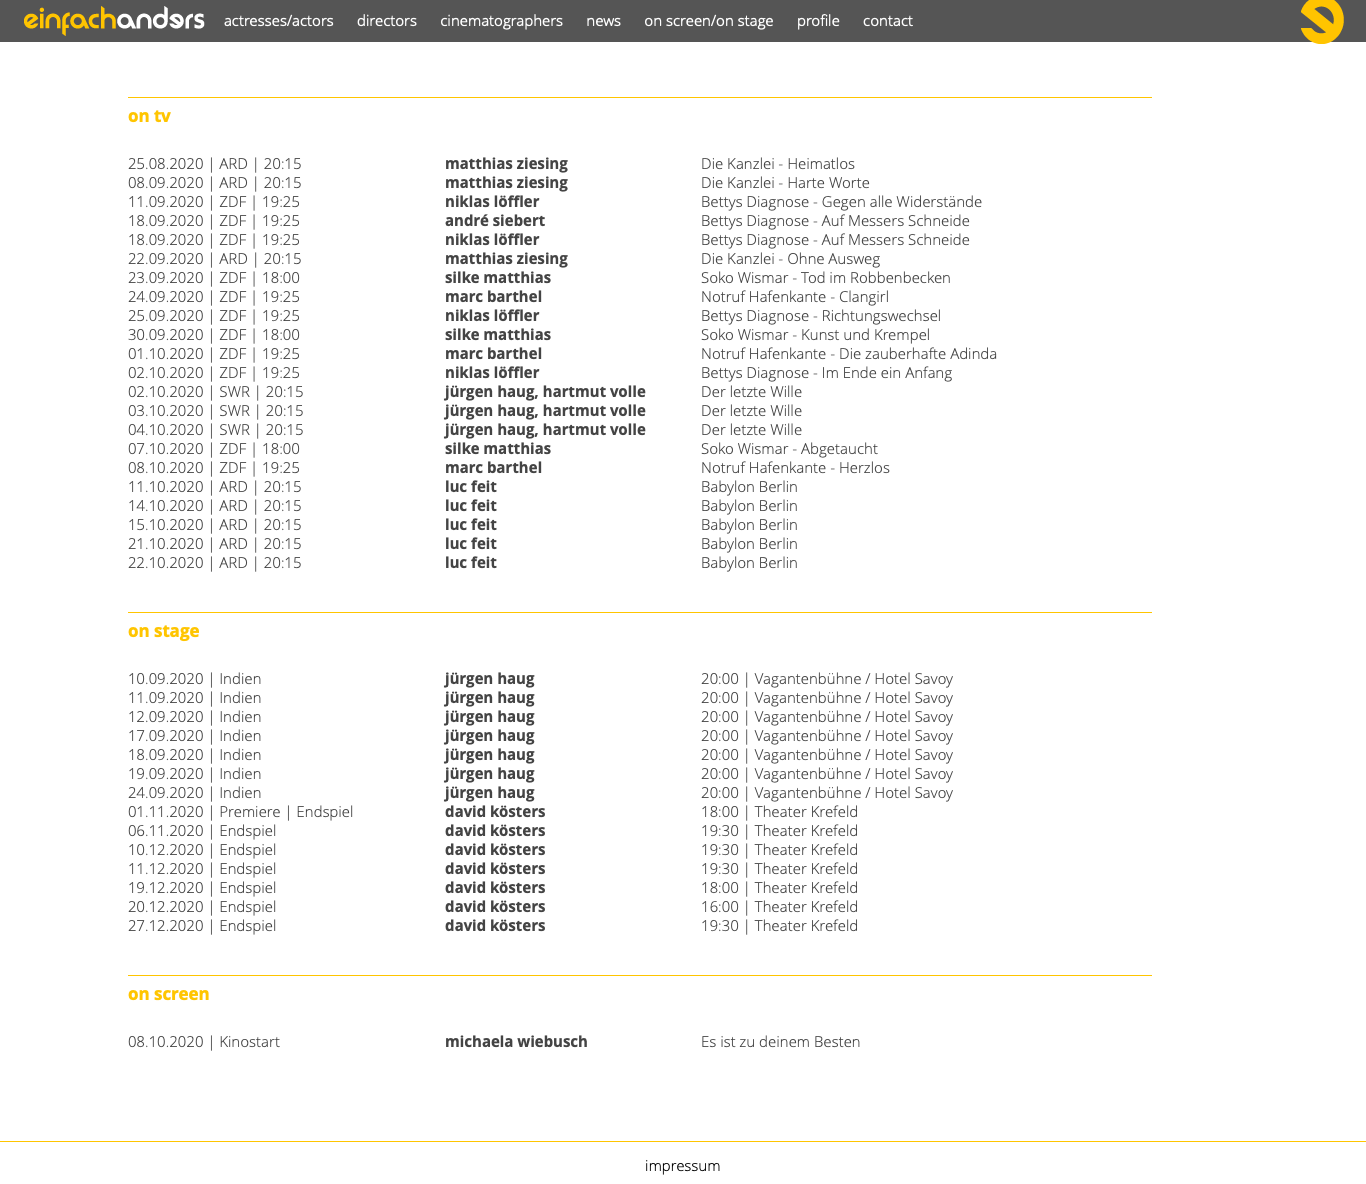This screenshot has width=1366, height=1184.
Task: Click the einfachanders logo
Action: (x=114, y=20)
